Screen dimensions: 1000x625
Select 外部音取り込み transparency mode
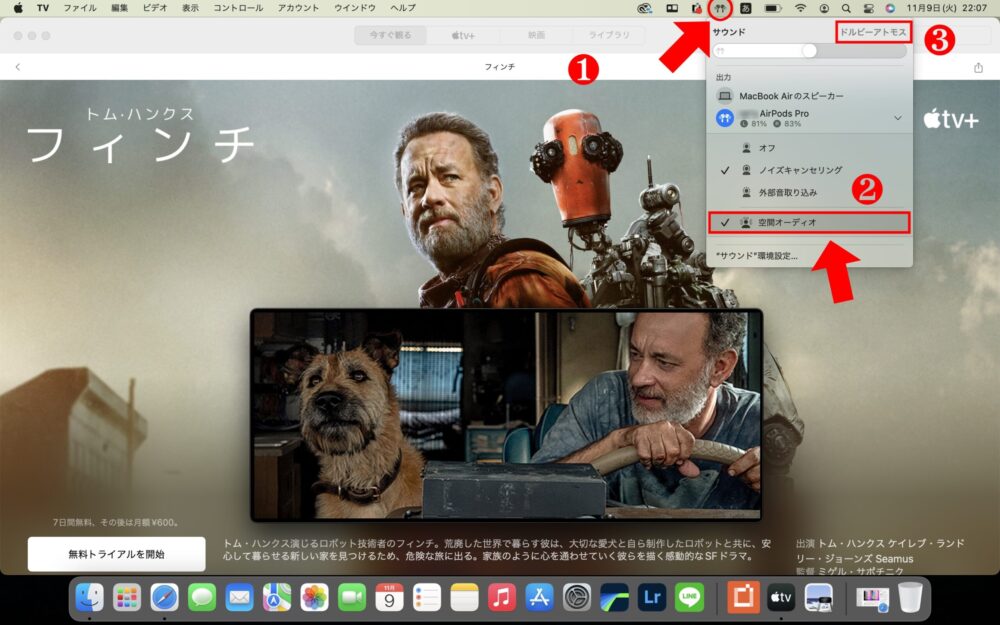[810, 193]
